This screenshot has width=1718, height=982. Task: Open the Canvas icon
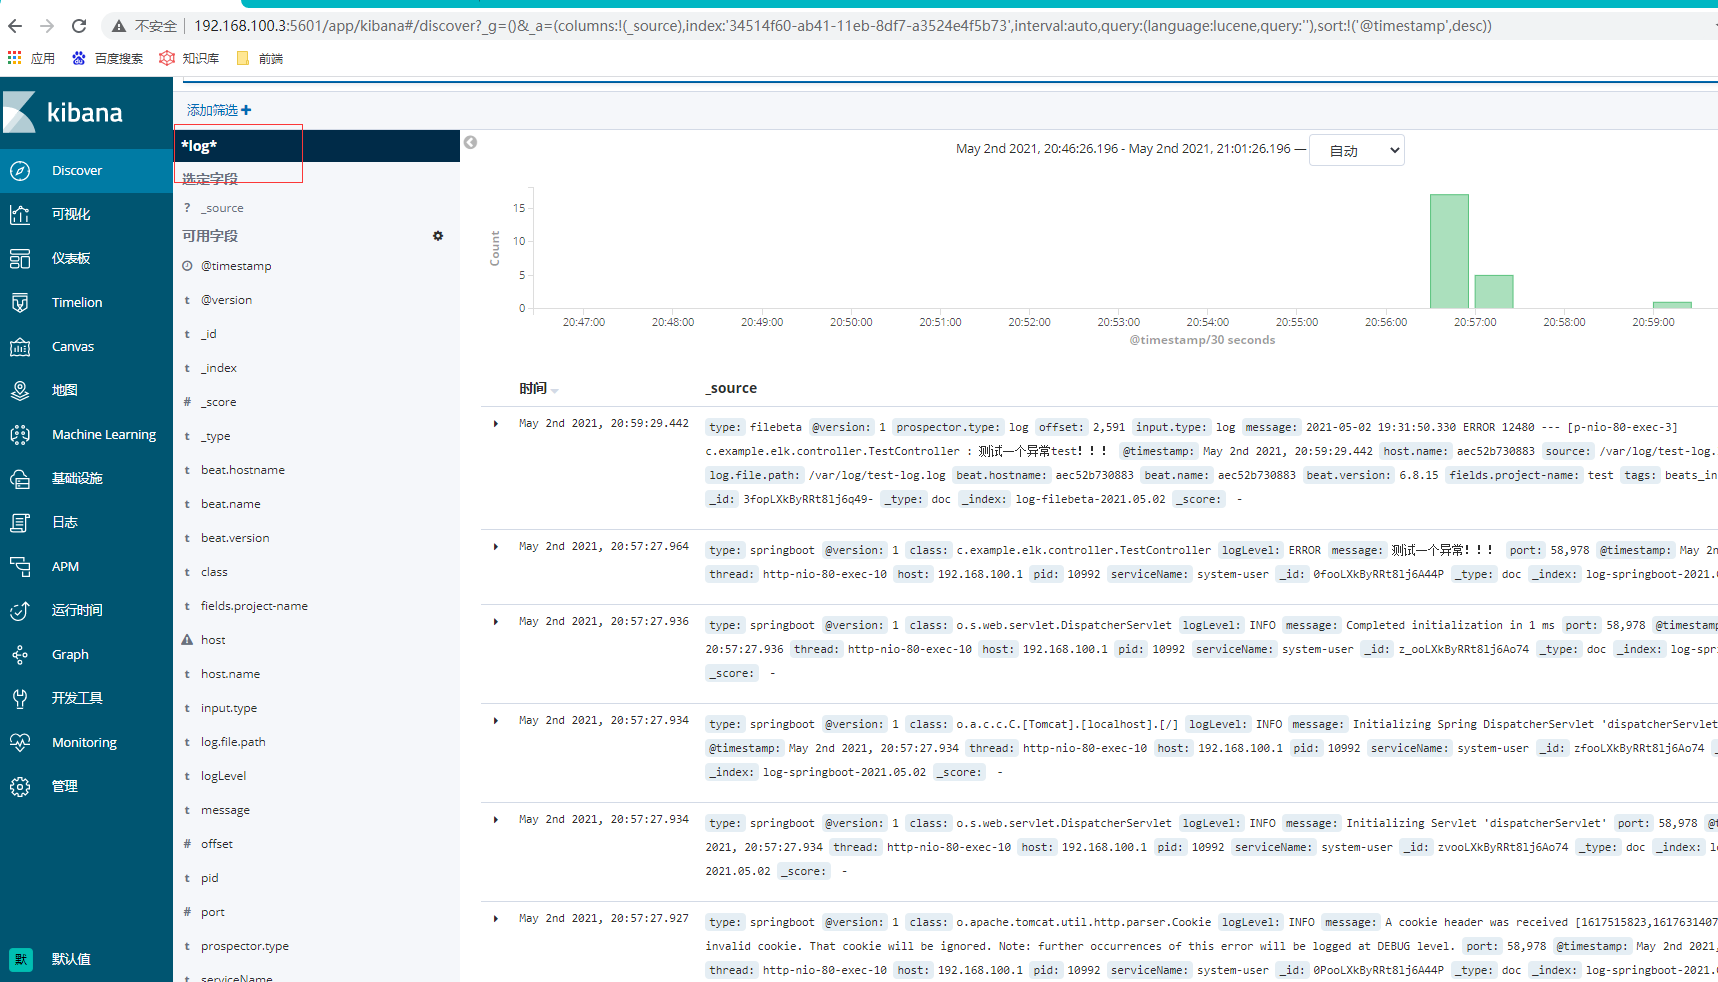(20, 347)
